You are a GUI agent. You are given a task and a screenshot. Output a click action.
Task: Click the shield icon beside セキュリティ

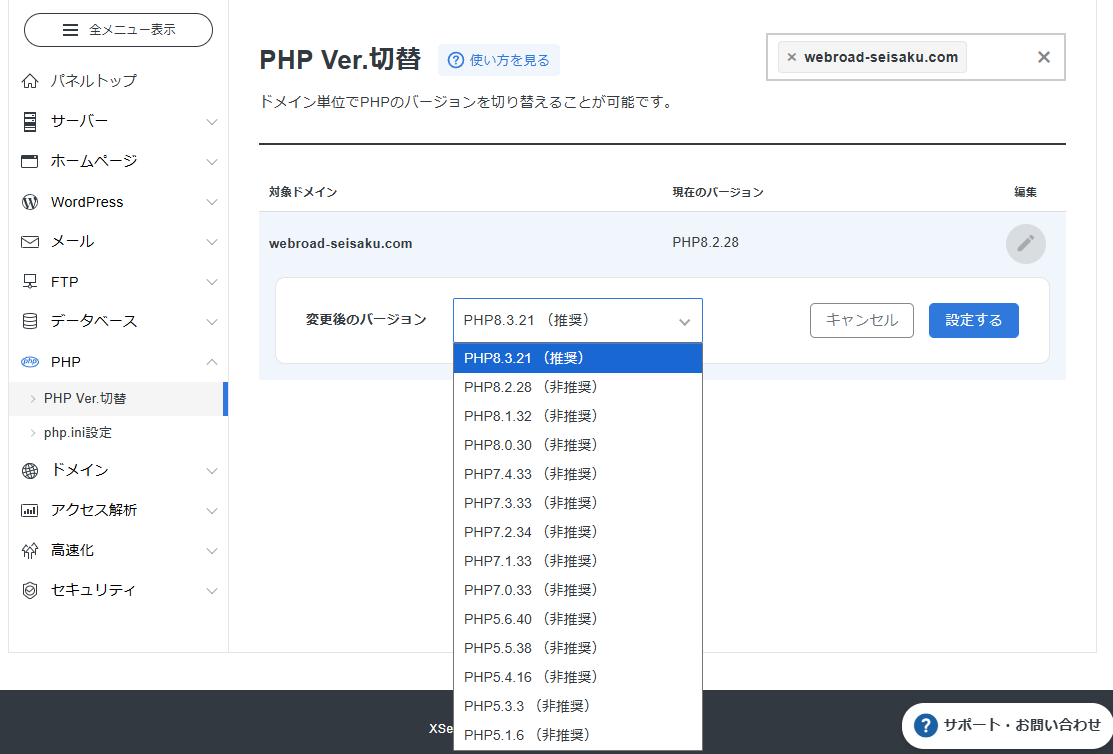pos(30,590)
